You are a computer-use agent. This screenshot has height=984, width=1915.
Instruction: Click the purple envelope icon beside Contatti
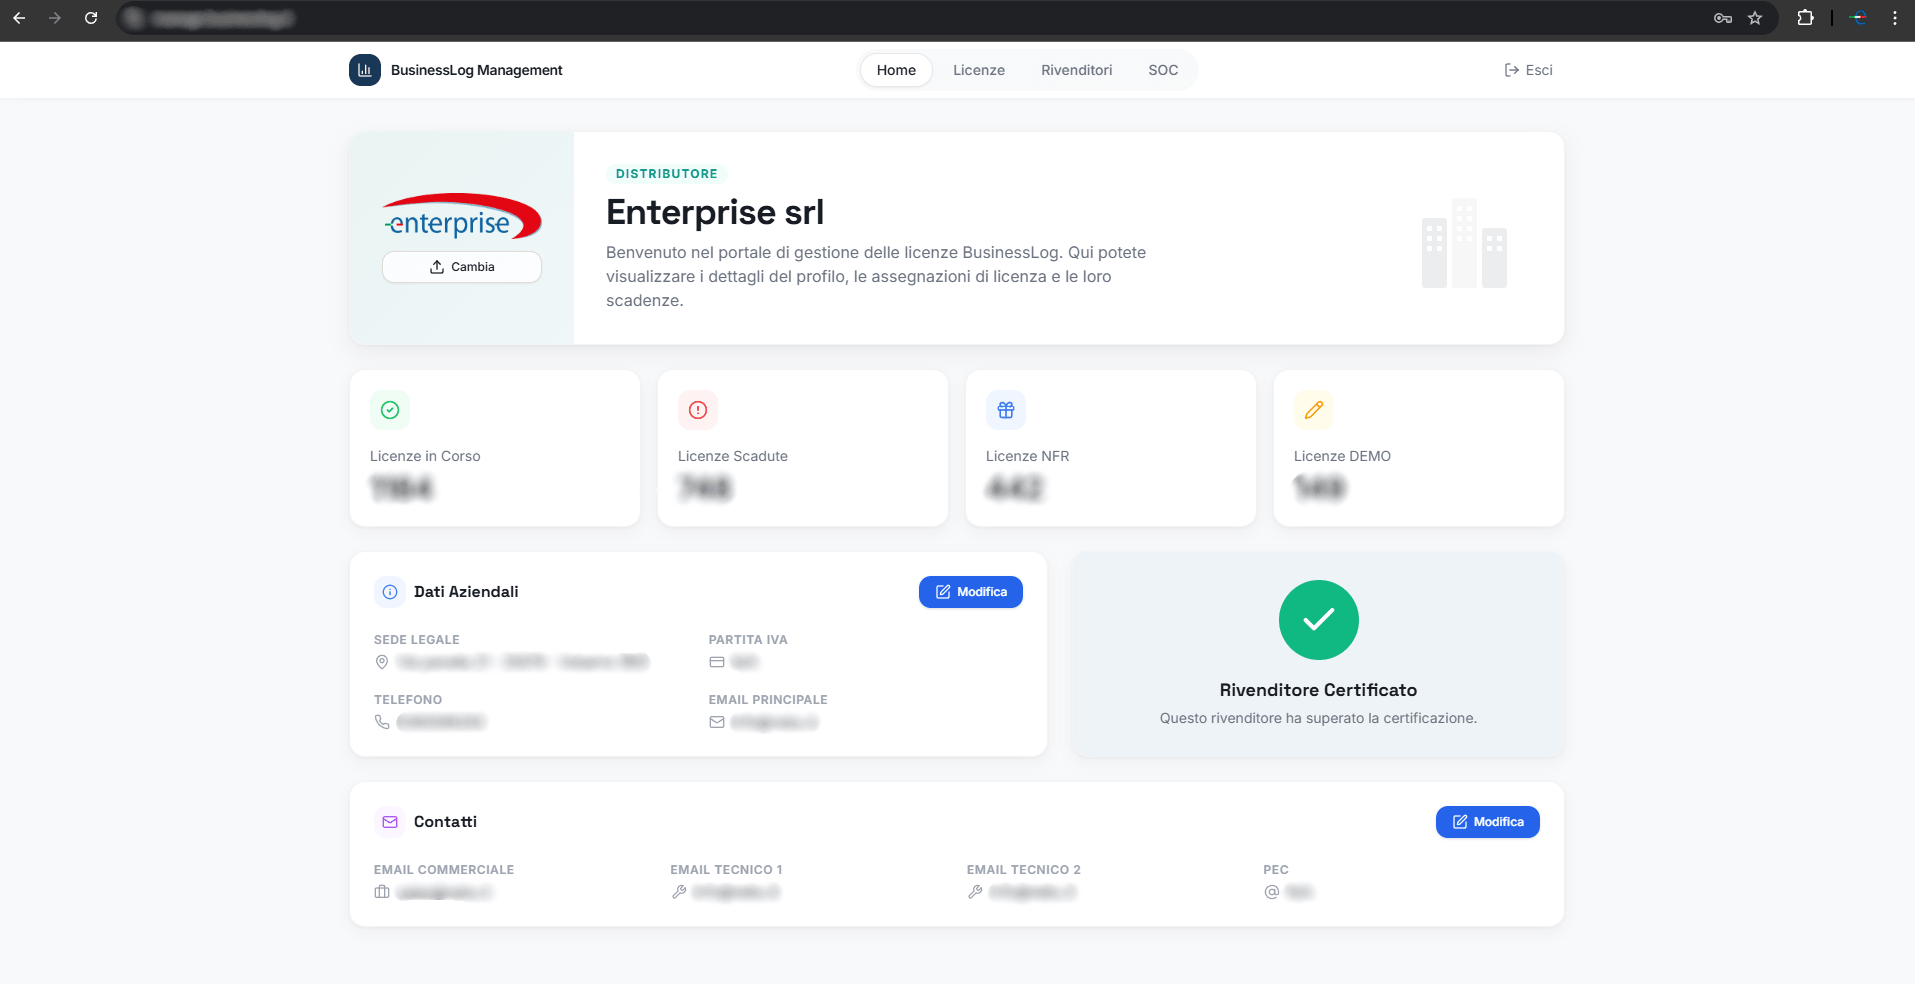(389, 822)
